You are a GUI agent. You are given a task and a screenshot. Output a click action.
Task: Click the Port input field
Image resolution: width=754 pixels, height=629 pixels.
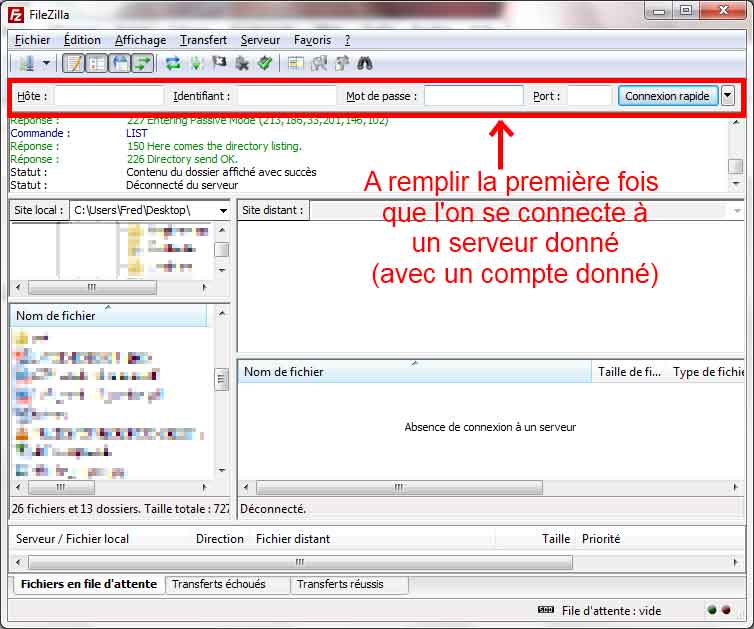(x=589, y=96)
